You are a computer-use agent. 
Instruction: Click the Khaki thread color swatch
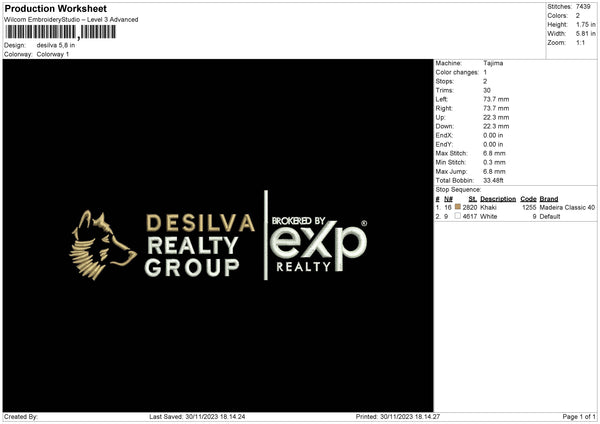458,207
